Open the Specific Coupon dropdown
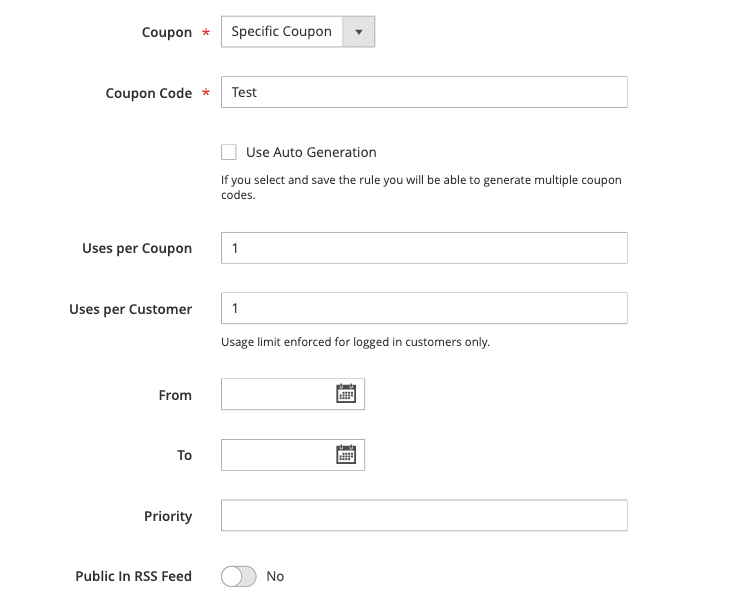 coord(282,32)
